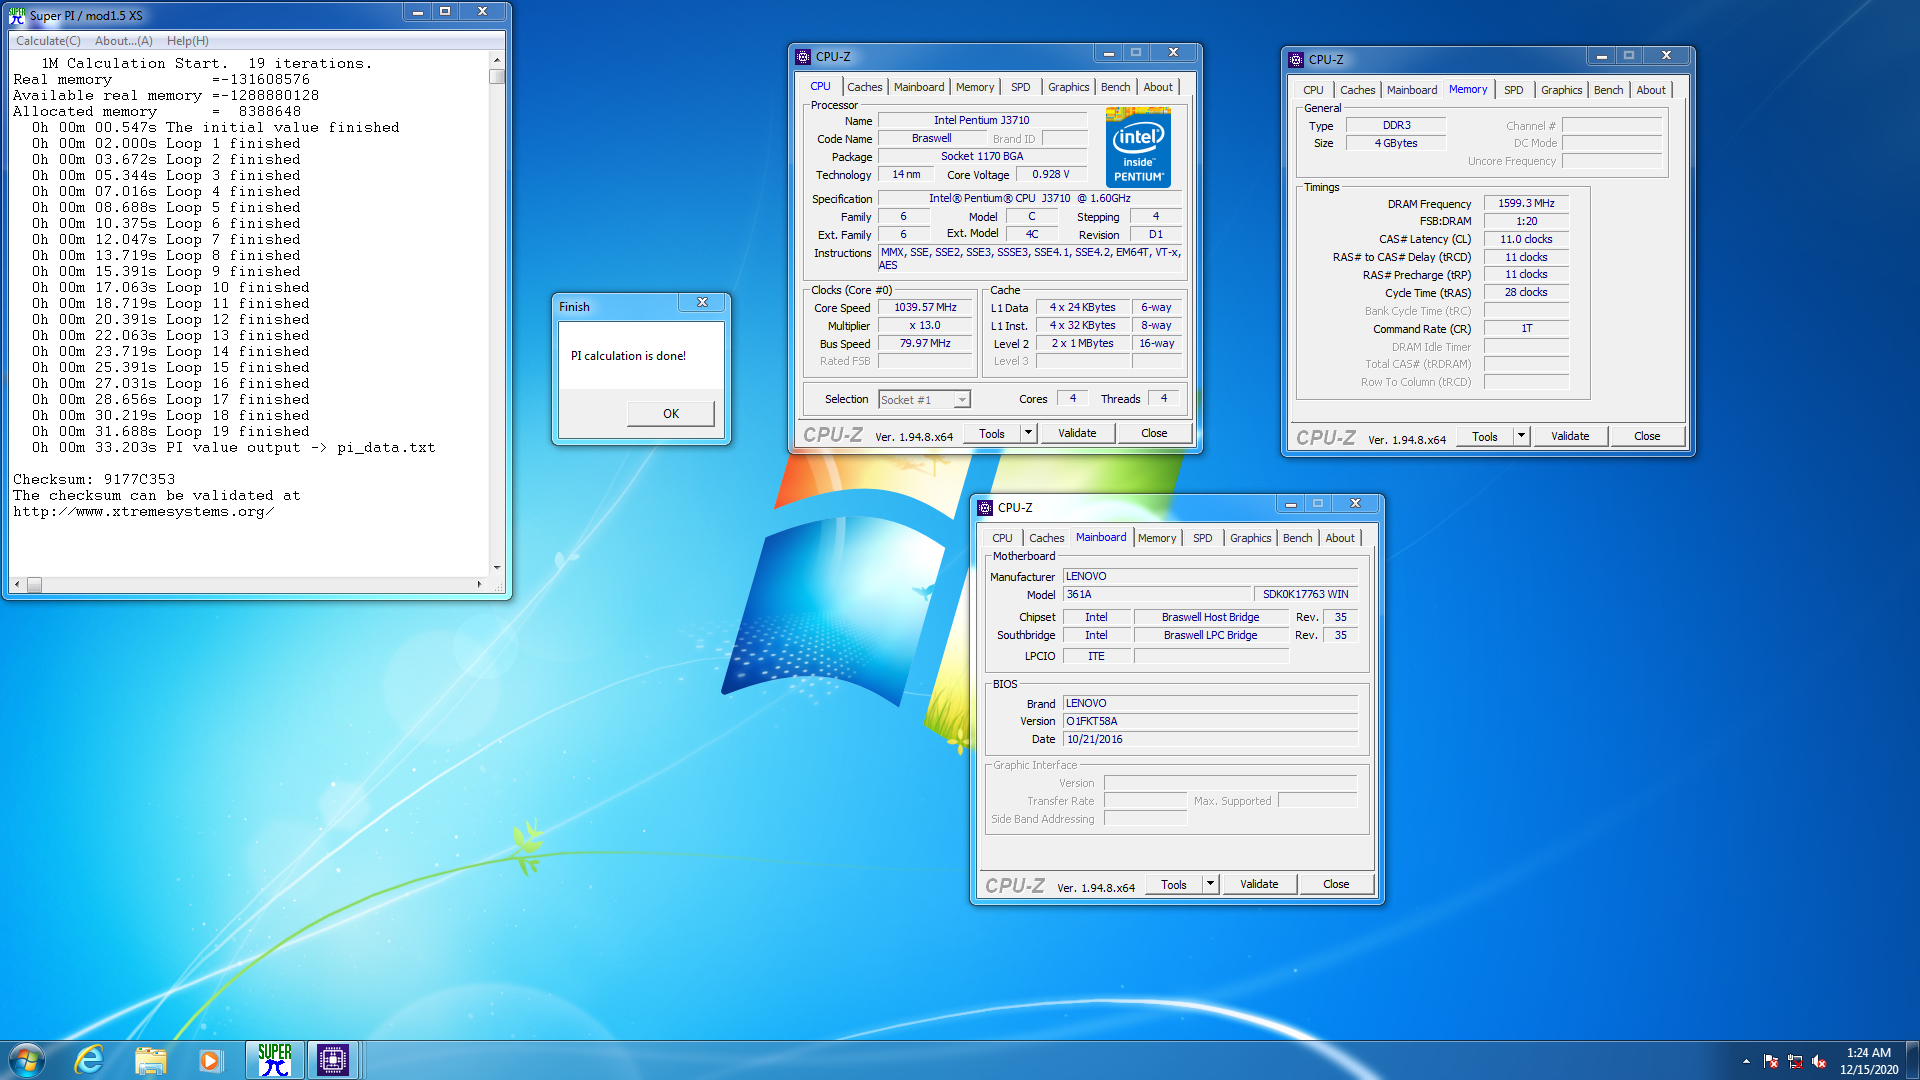1920x1080 pixels.
Task: Switch to CPU tab in Mainboard window
Action: [x=1002, y=538]
